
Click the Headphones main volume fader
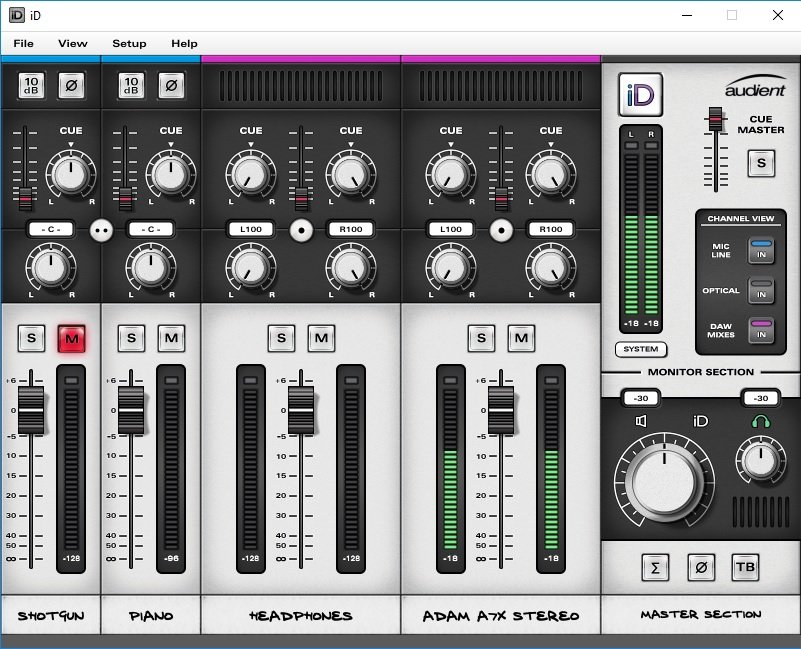coord(301,410)
